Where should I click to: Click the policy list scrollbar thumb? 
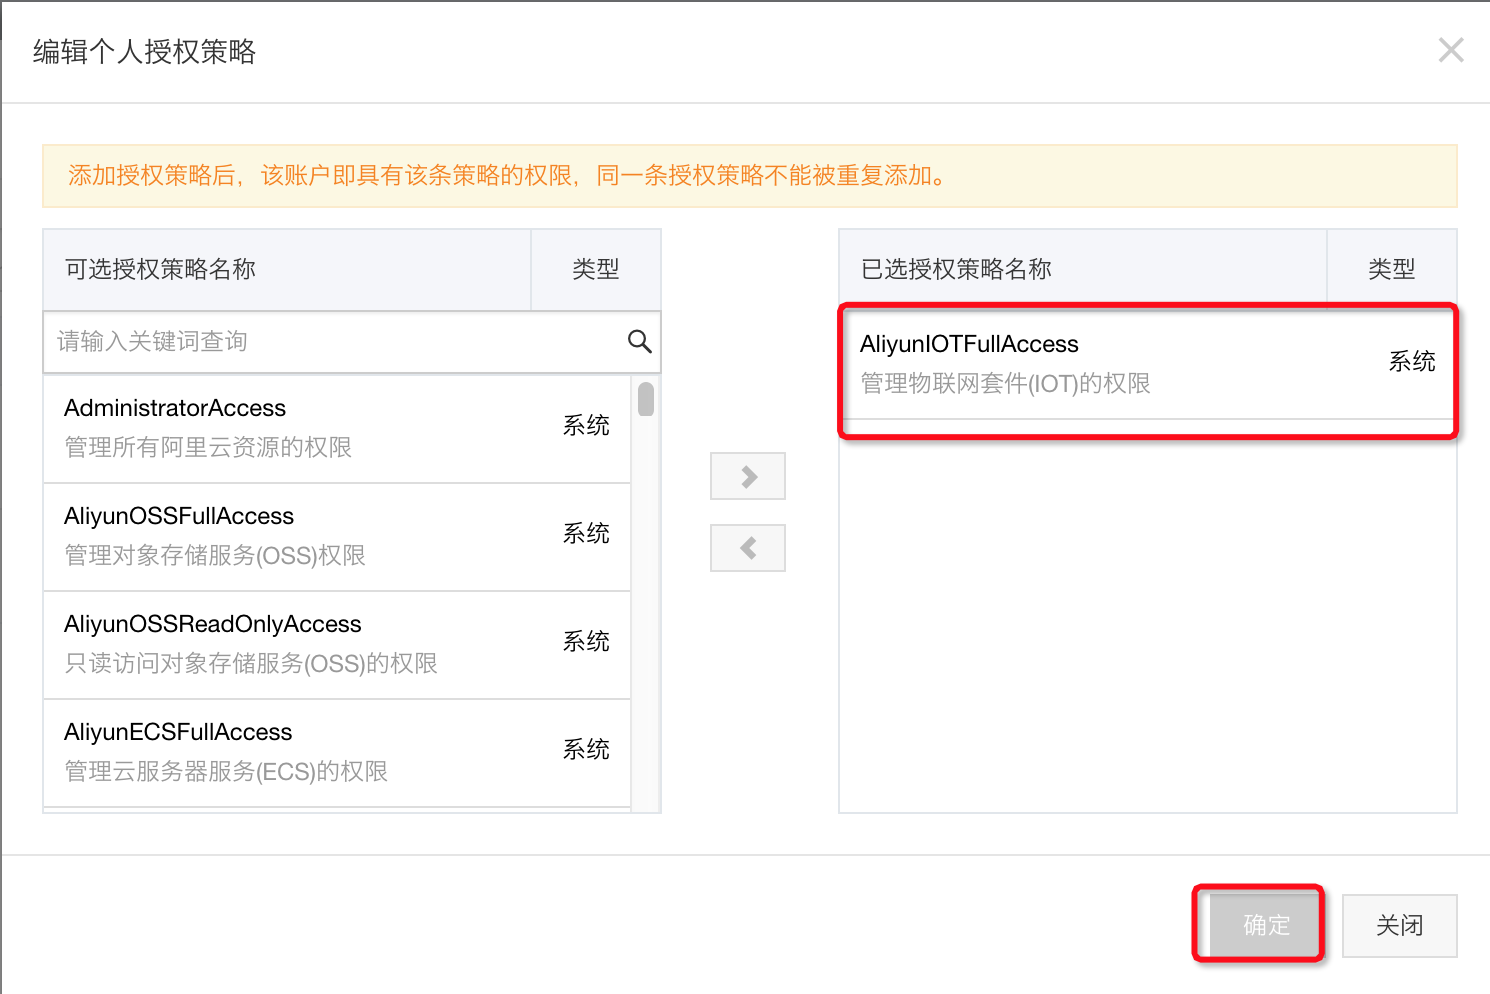(646, 399)
